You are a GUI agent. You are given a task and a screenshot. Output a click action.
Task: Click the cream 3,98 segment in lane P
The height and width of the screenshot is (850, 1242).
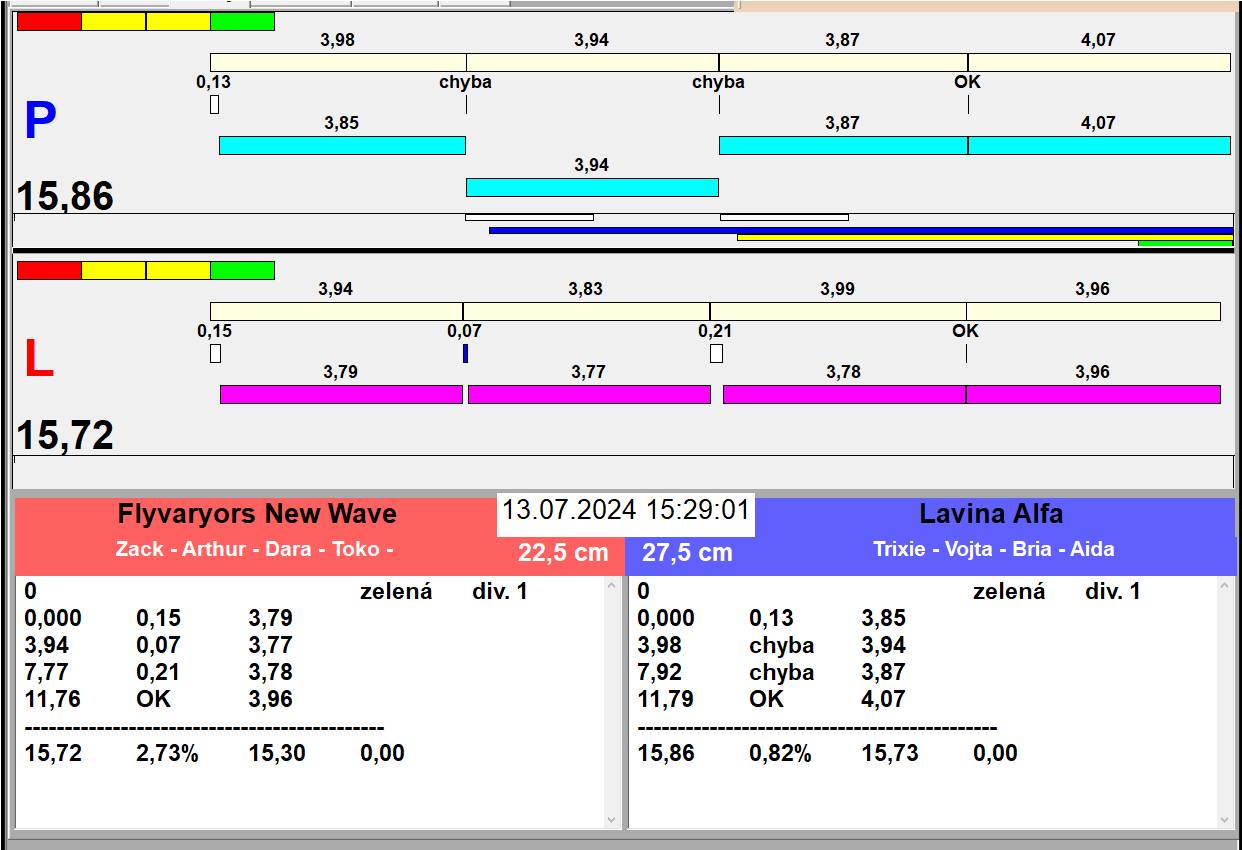(x=338, y=62)
